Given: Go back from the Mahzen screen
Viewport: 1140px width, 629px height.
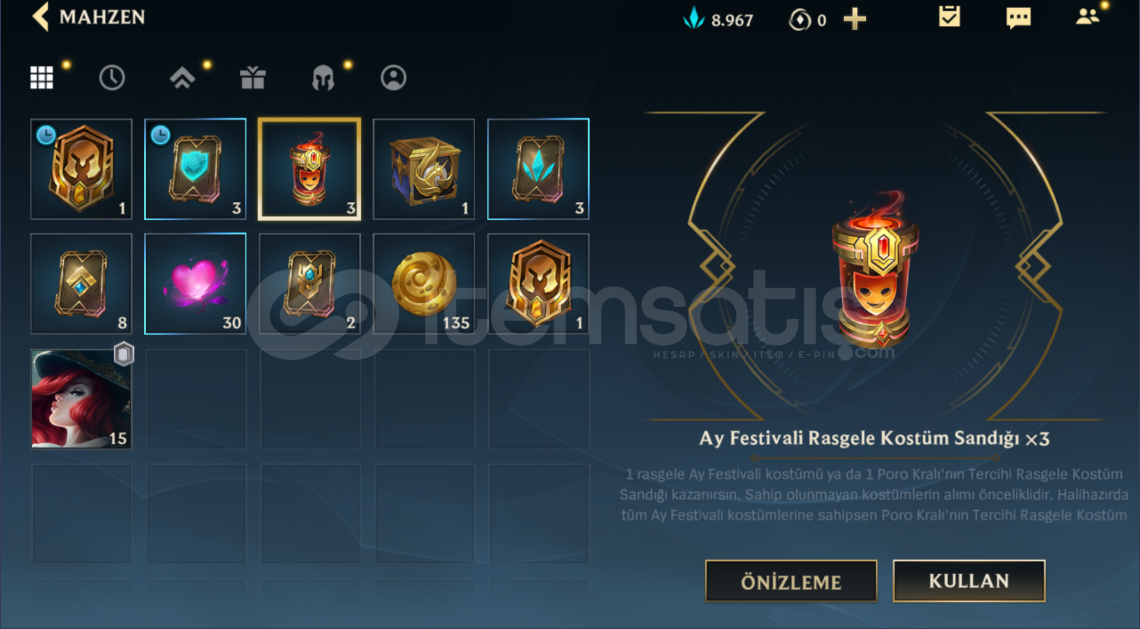Looking at the screenshot, I should pos(41,17).
